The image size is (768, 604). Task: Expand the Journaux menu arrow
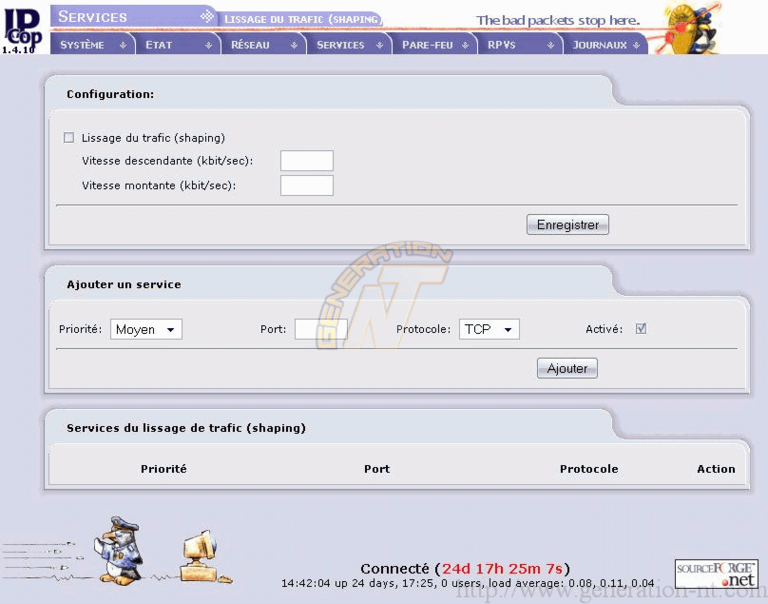(636, 45)
